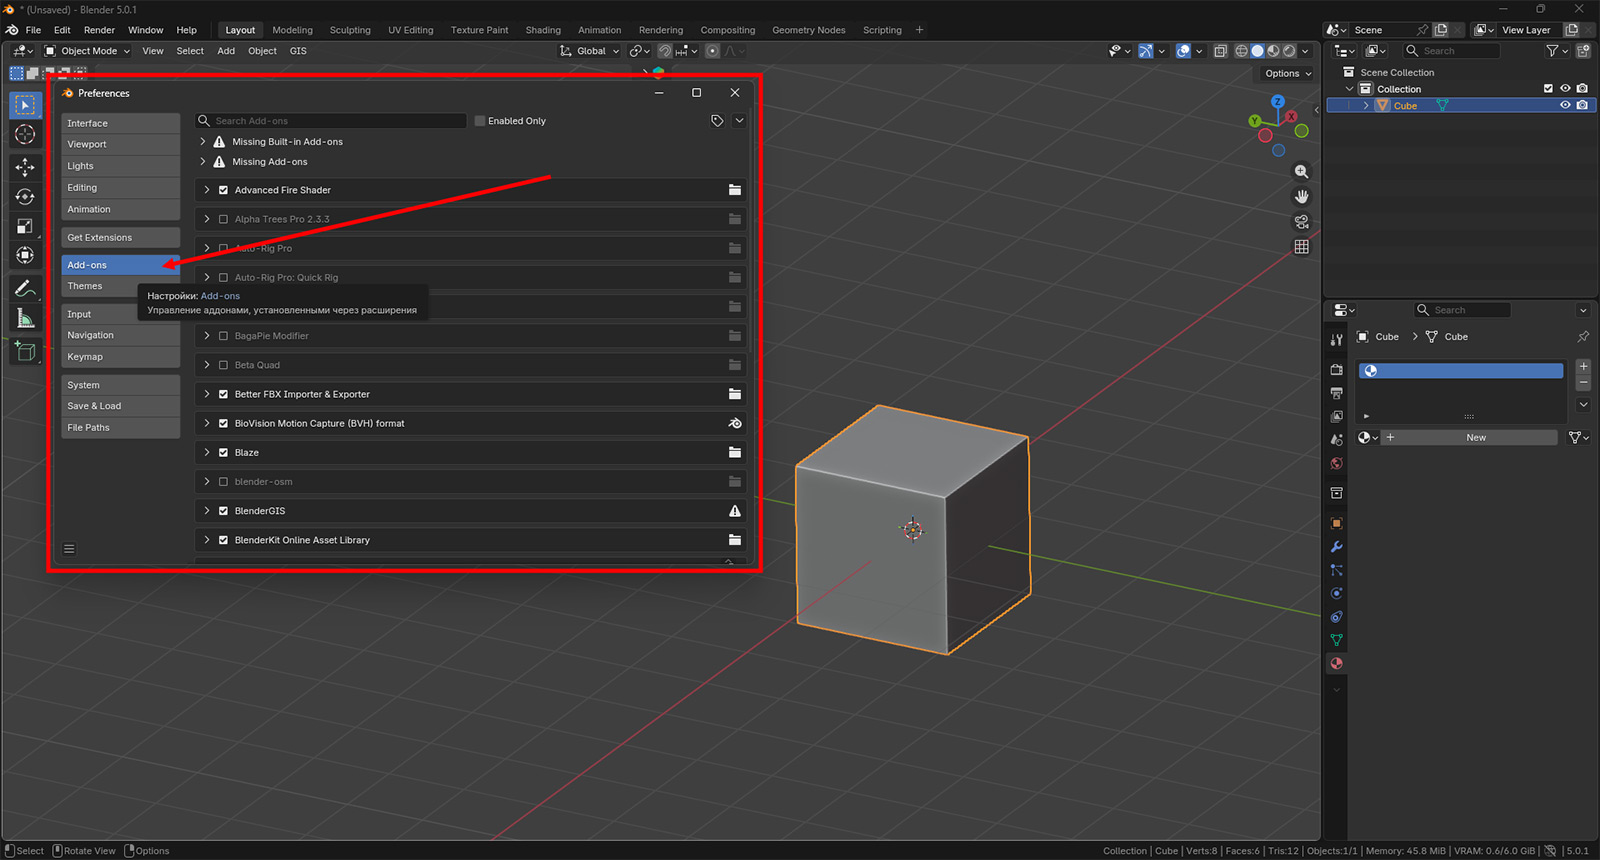Disable the Advanced Fire Shader add-on checkbox
The width and height of the screenshot is (1600, 860).
(223, 190)
